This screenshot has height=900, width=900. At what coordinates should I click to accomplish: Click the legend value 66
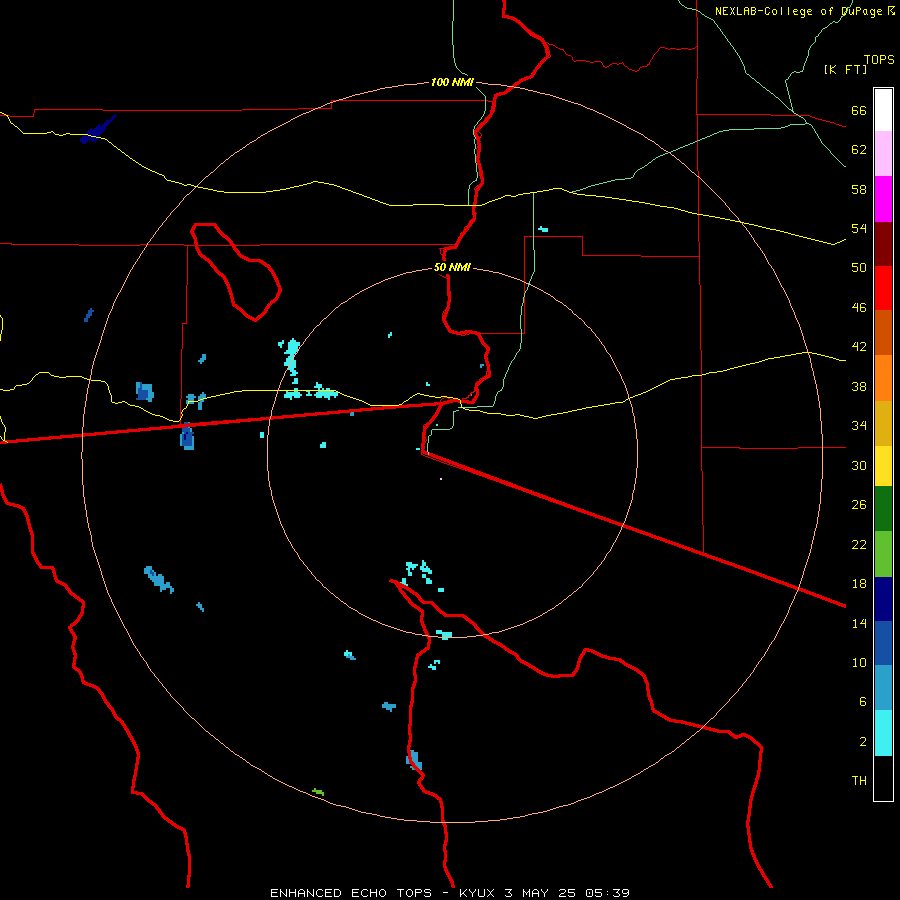(x=859, y=111)
